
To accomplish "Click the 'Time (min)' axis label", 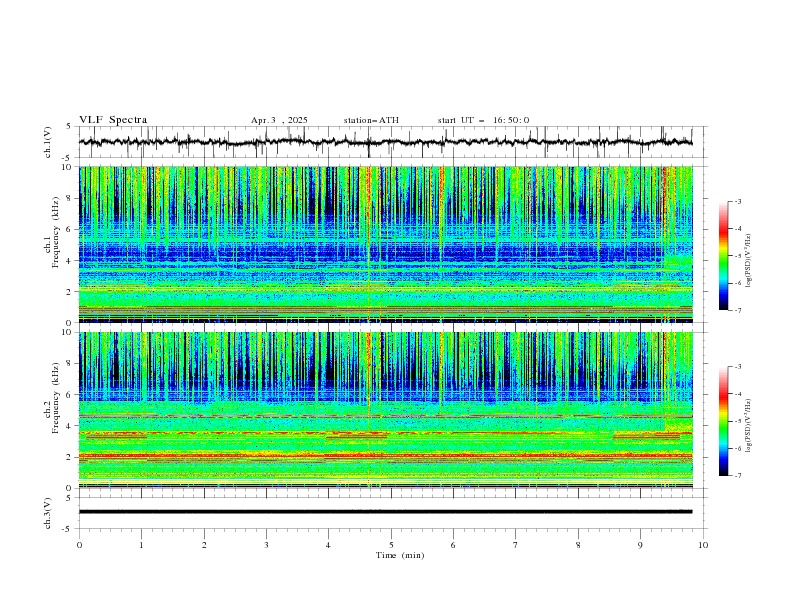I will [400, 555].
